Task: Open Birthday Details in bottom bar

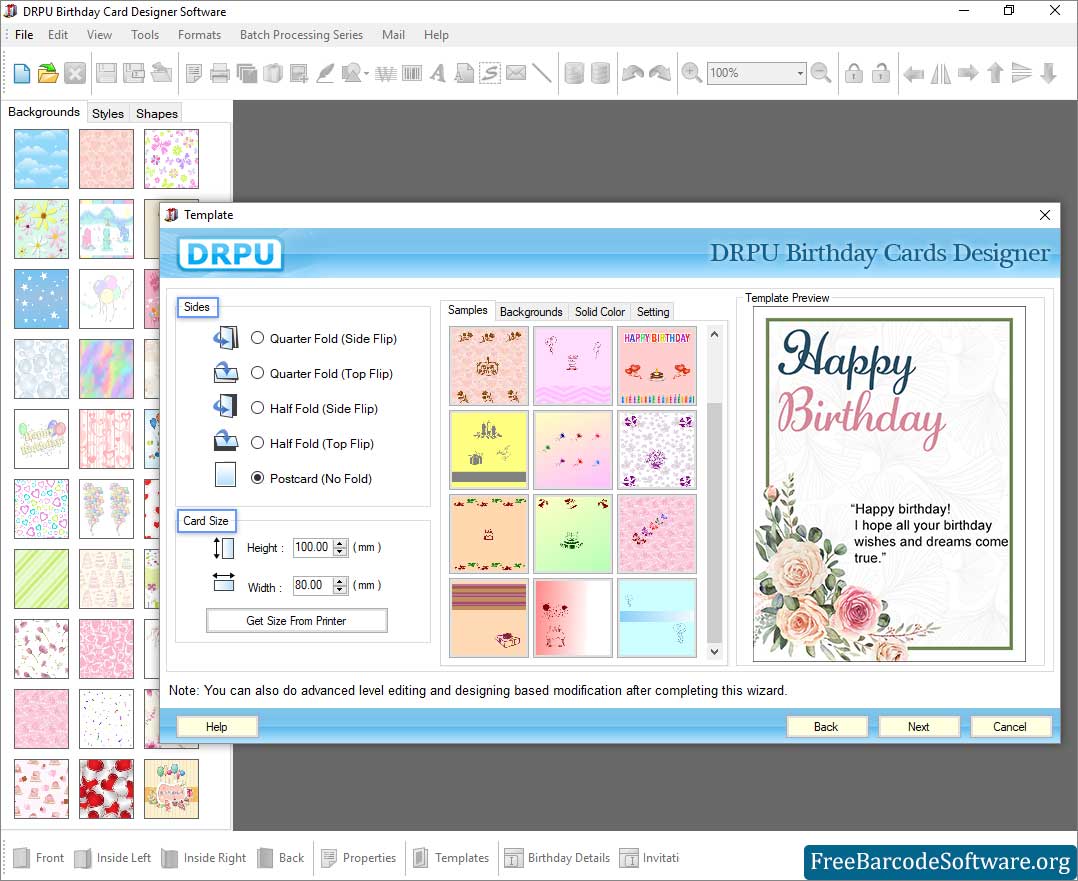Action: click(557, 858)
